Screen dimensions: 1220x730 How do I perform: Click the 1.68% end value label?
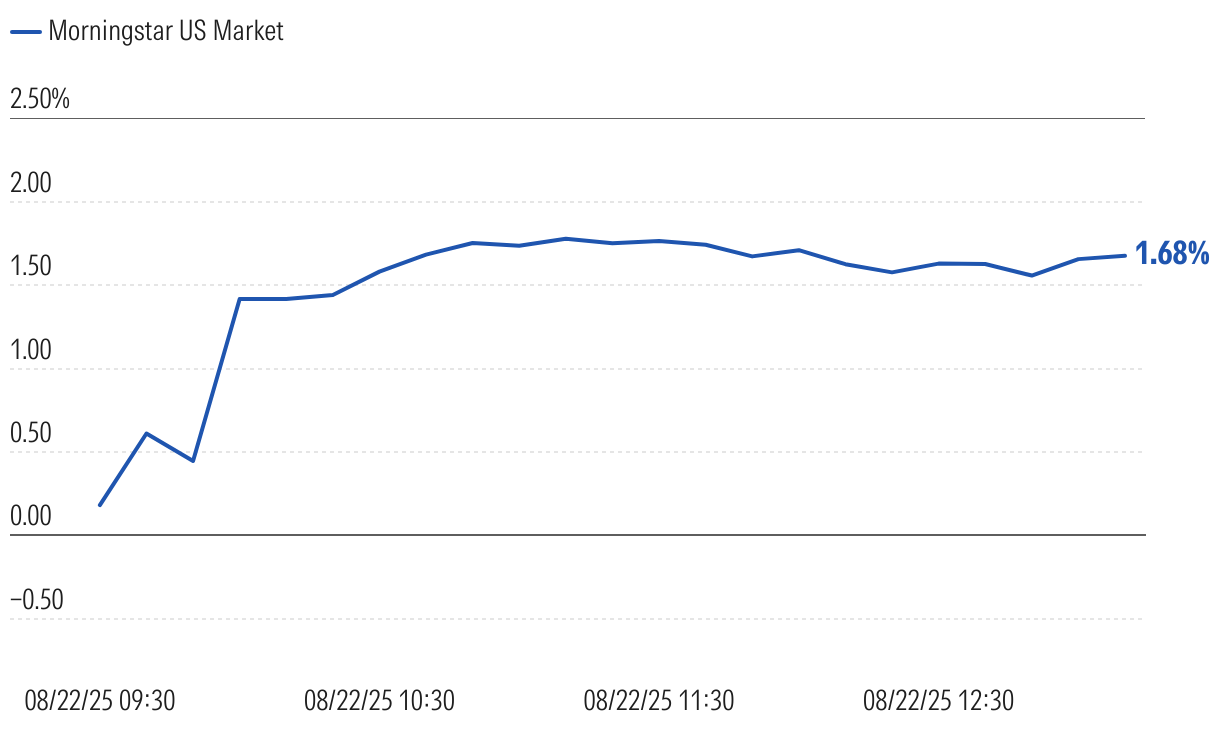1172,254
